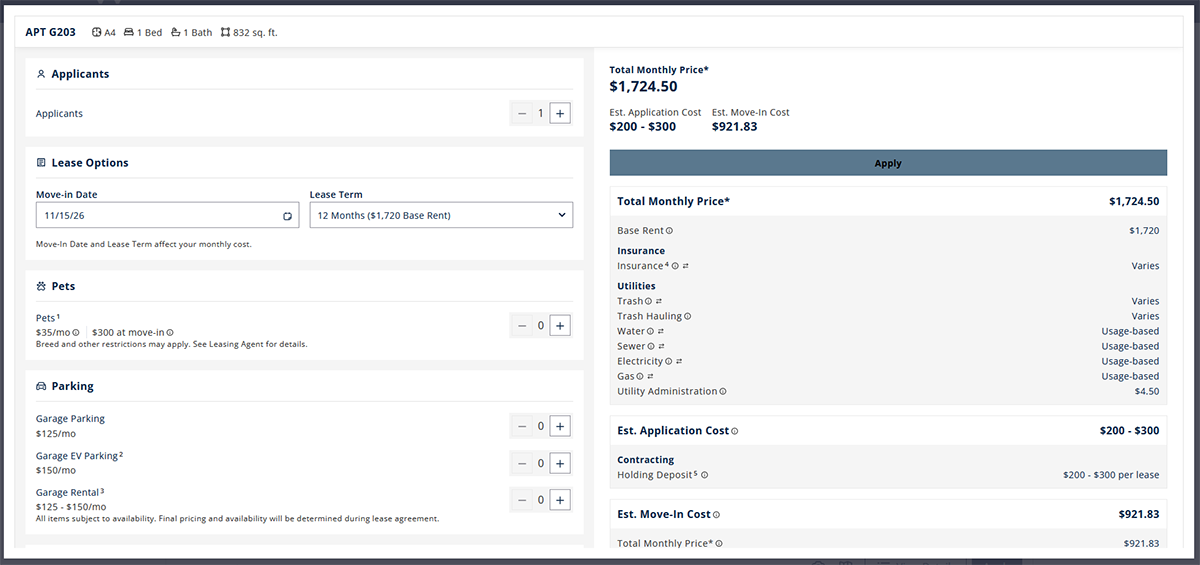Click the Garage EV Parking label
This screenshot has width=1200, height=565.
click(76, 456)
